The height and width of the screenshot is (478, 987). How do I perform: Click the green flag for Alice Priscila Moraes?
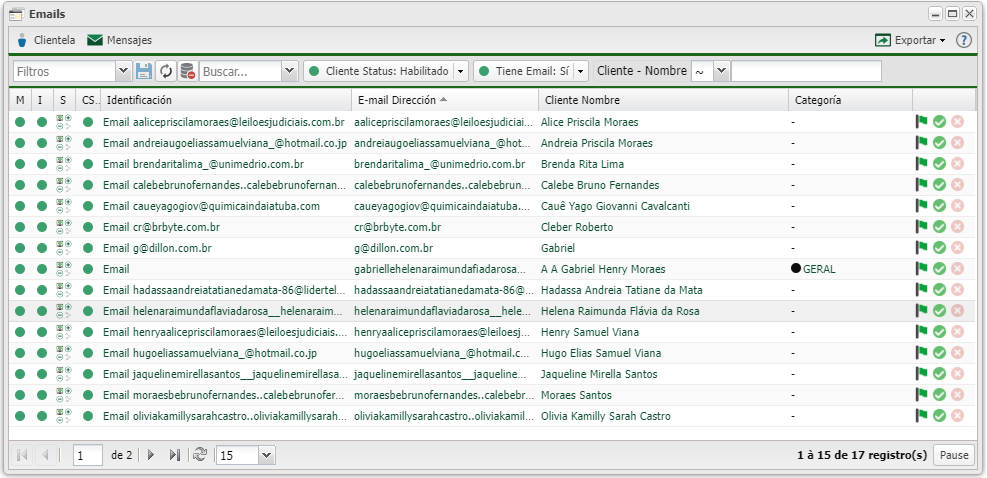[x=922, y=122]
